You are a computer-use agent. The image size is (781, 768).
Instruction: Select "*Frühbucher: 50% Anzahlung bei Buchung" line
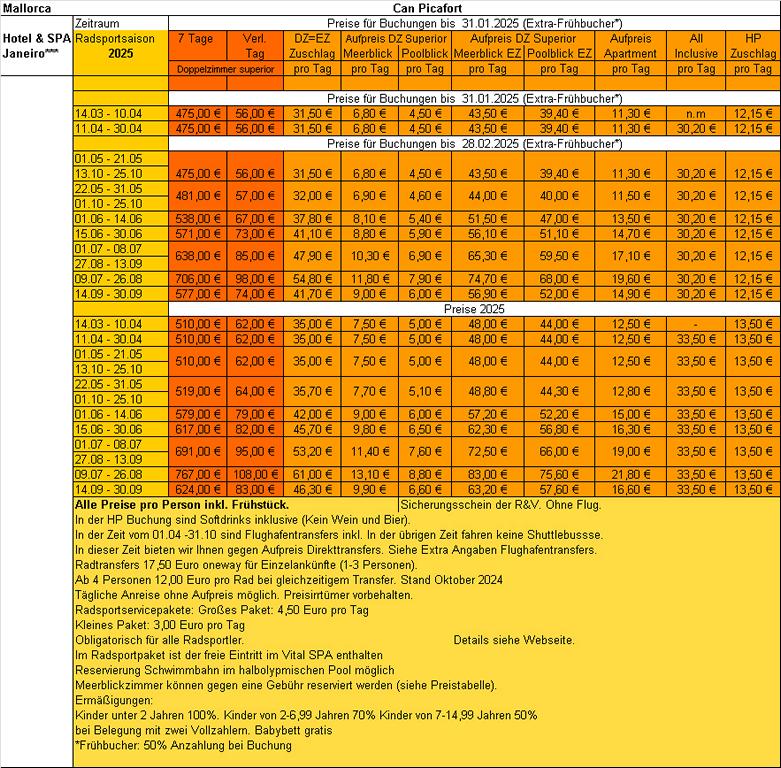183,746
